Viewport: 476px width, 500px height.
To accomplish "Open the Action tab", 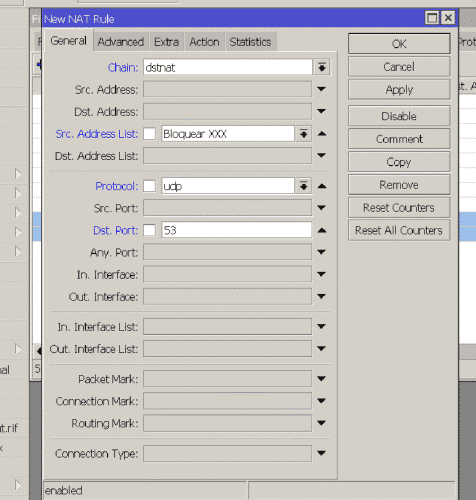I will 204,42.
